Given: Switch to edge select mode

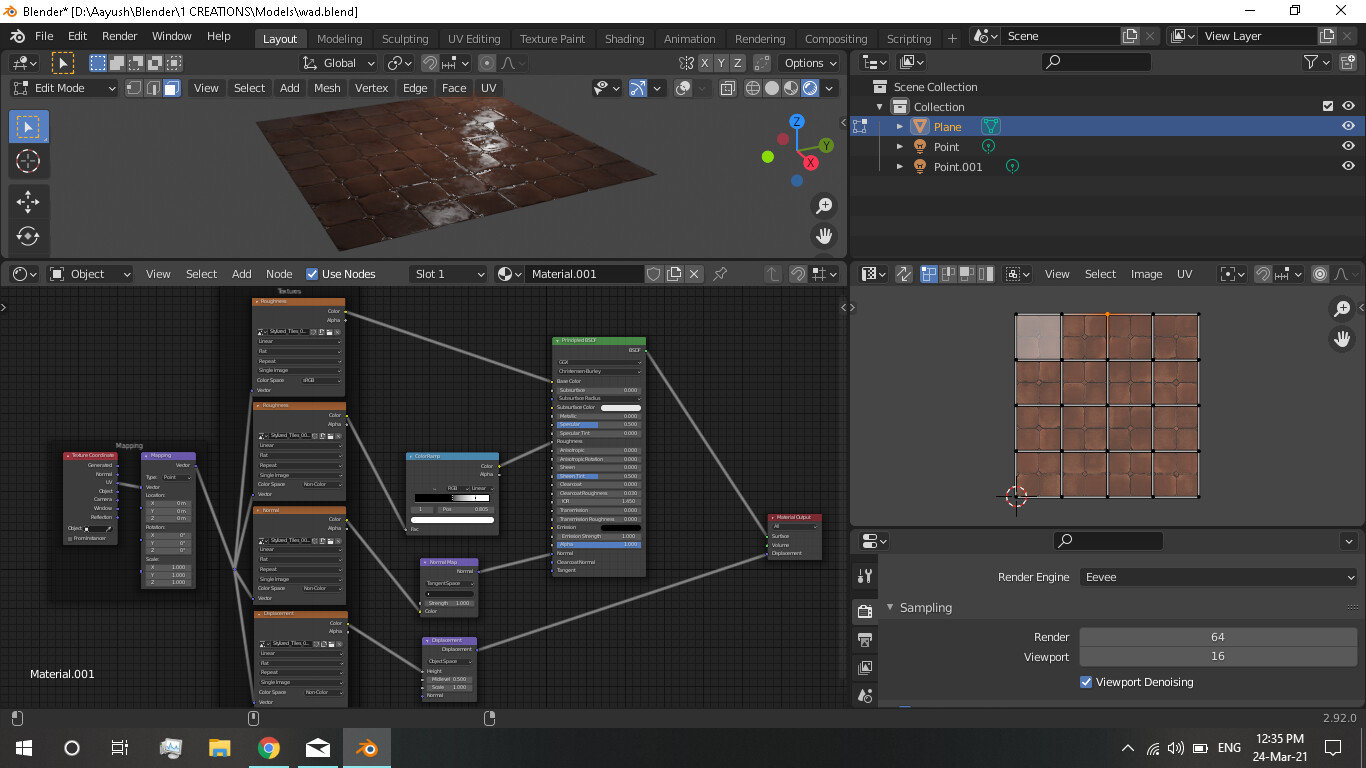Looking at the screenshot, I should pos(153,88).
